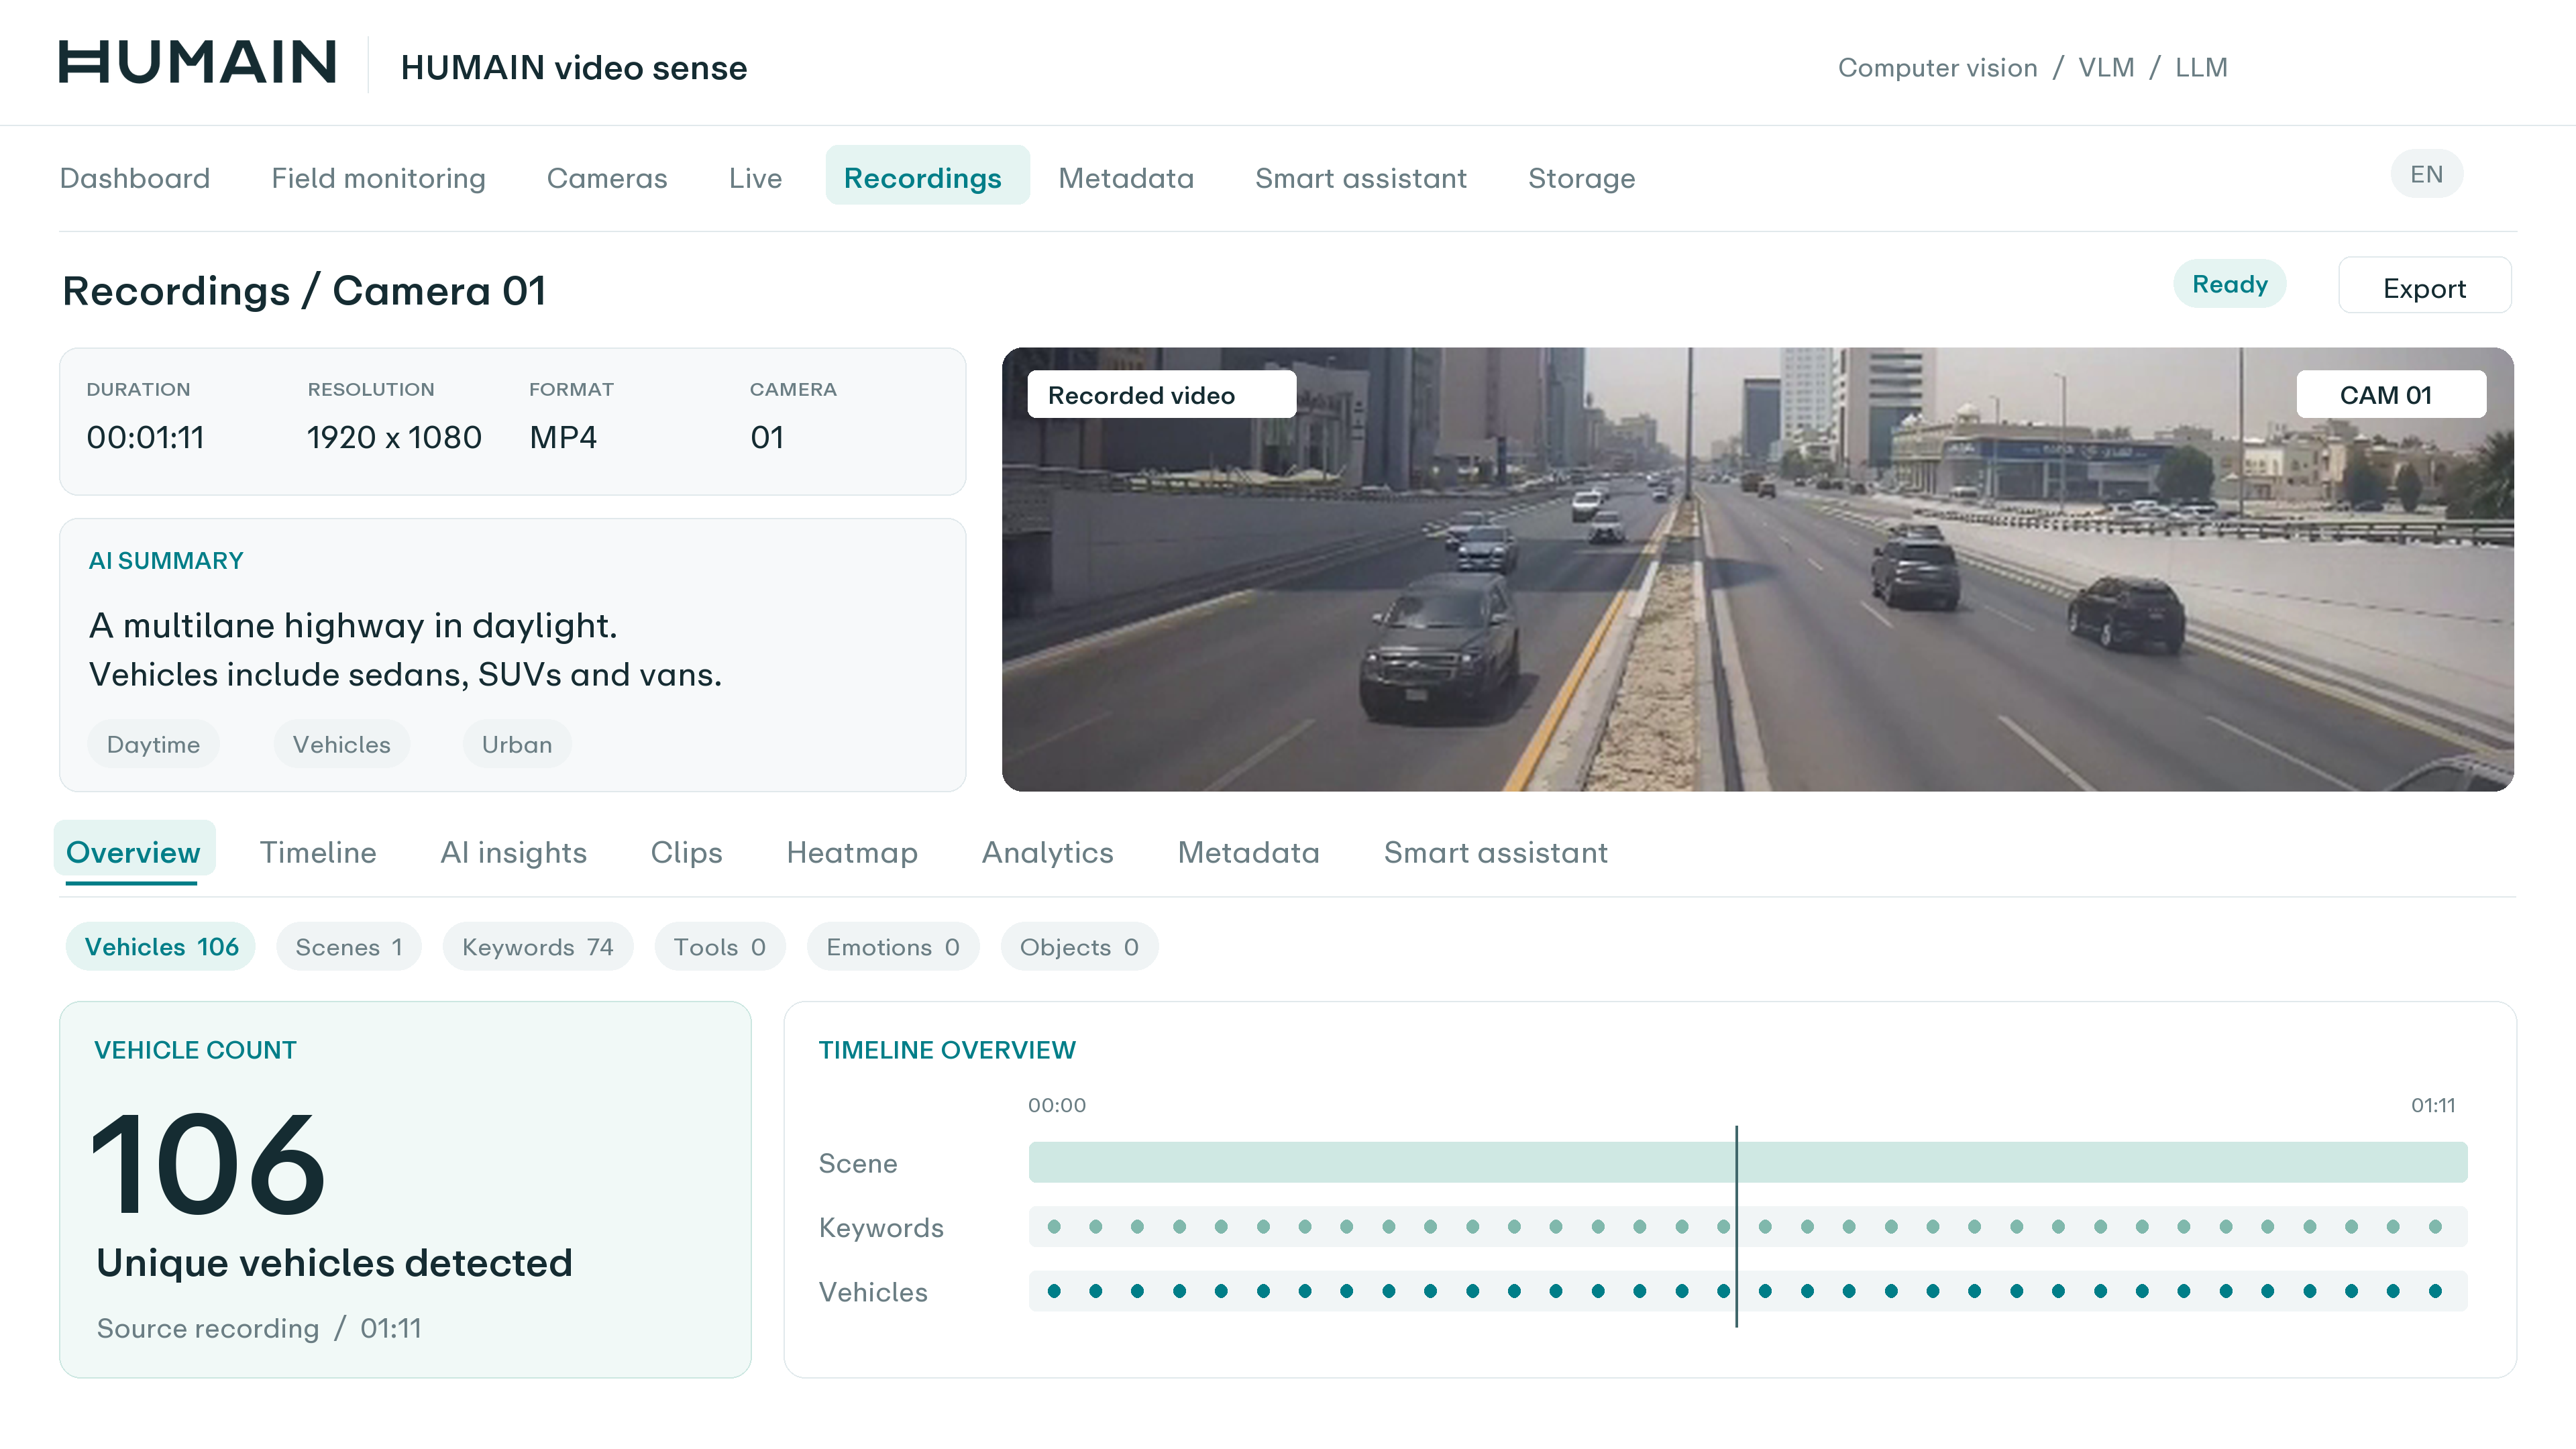The image size is (2576, 1449).
Task: Click the timeline playhead marker
Action: point(1736,1227)
